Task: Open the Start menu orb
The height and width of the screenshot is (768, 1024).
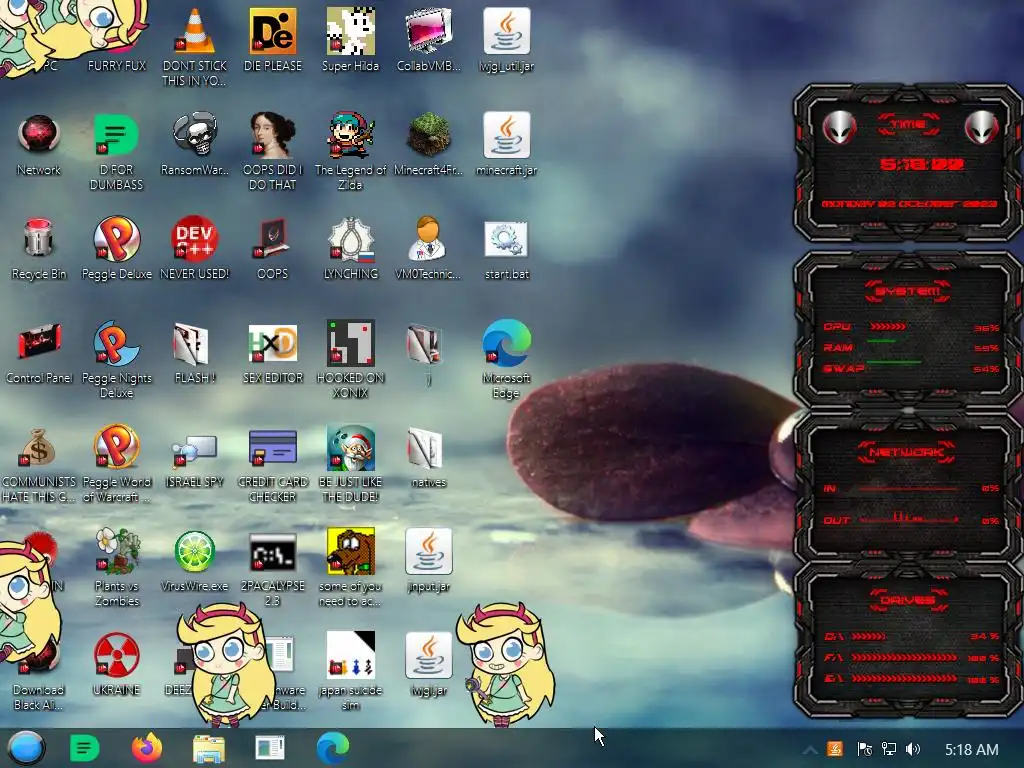Action: pyautogui.click(x=26, y=748)
